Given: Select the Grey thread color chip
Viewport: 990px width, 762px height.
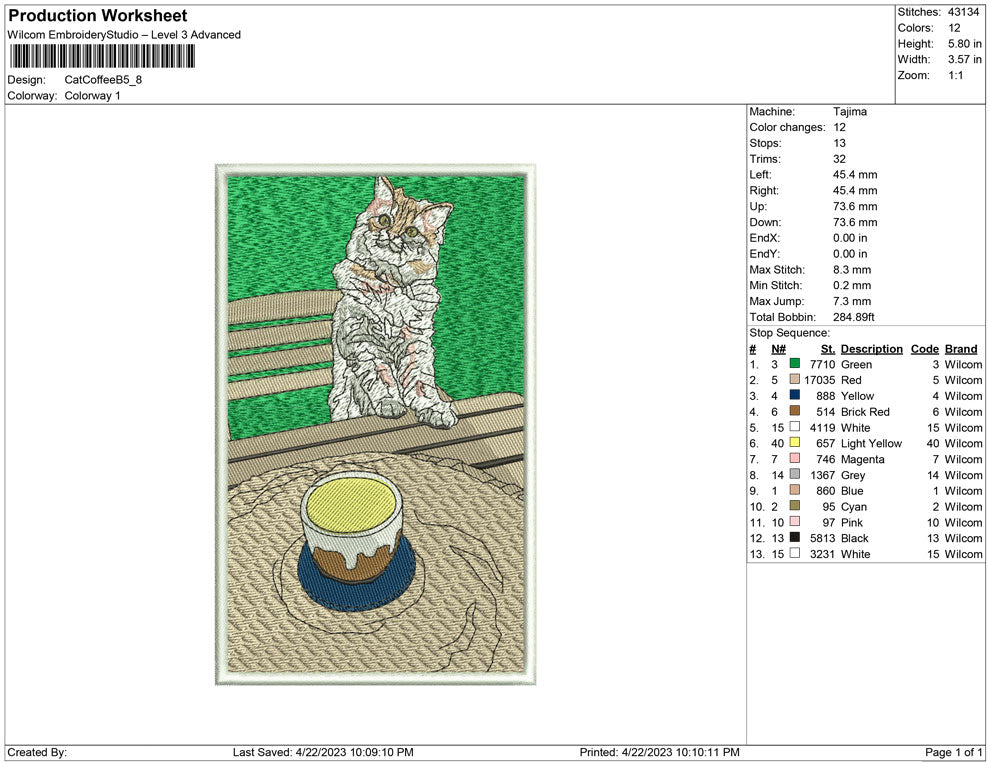Looking at the screenshot, I should (x=794, y=475).
